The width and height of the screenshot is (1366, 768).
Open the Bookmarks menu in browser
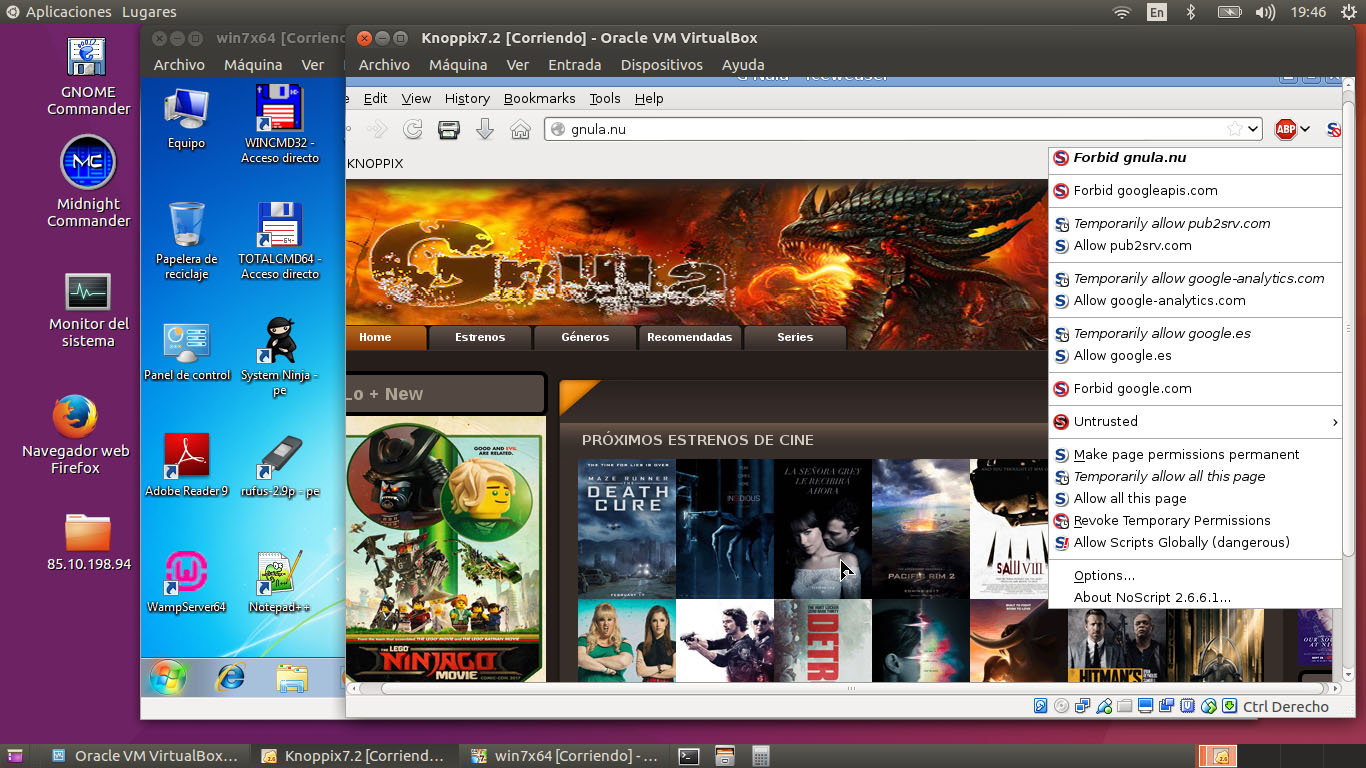click(x=539, y=98)
